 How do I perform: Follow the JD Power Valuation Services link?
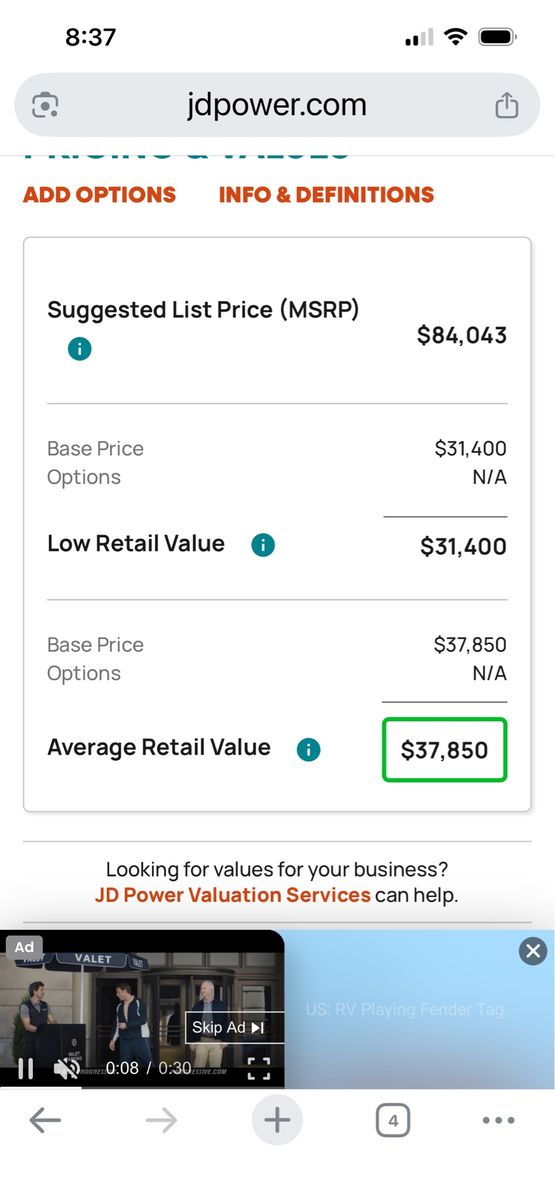(233, 895)
